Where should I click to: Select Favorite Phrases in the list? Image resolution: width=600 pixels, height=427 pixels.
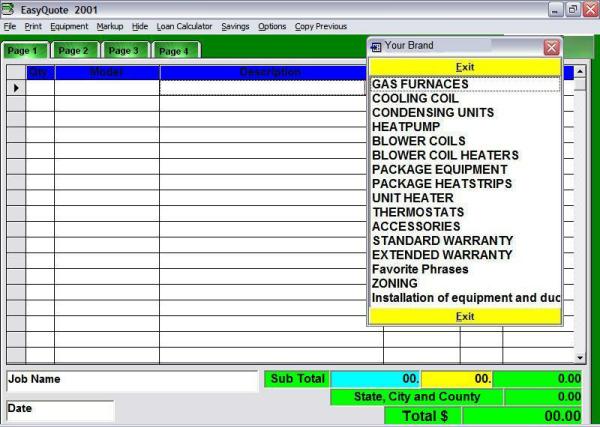465,269
